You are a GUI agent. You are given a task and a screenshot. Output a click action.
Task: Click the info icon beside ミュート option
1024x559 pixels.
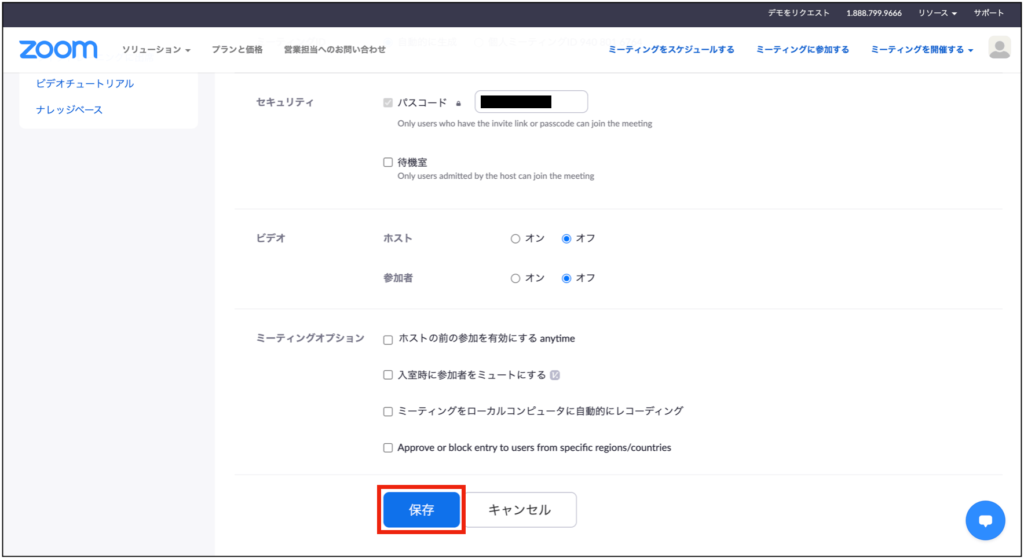click(555, 376)
